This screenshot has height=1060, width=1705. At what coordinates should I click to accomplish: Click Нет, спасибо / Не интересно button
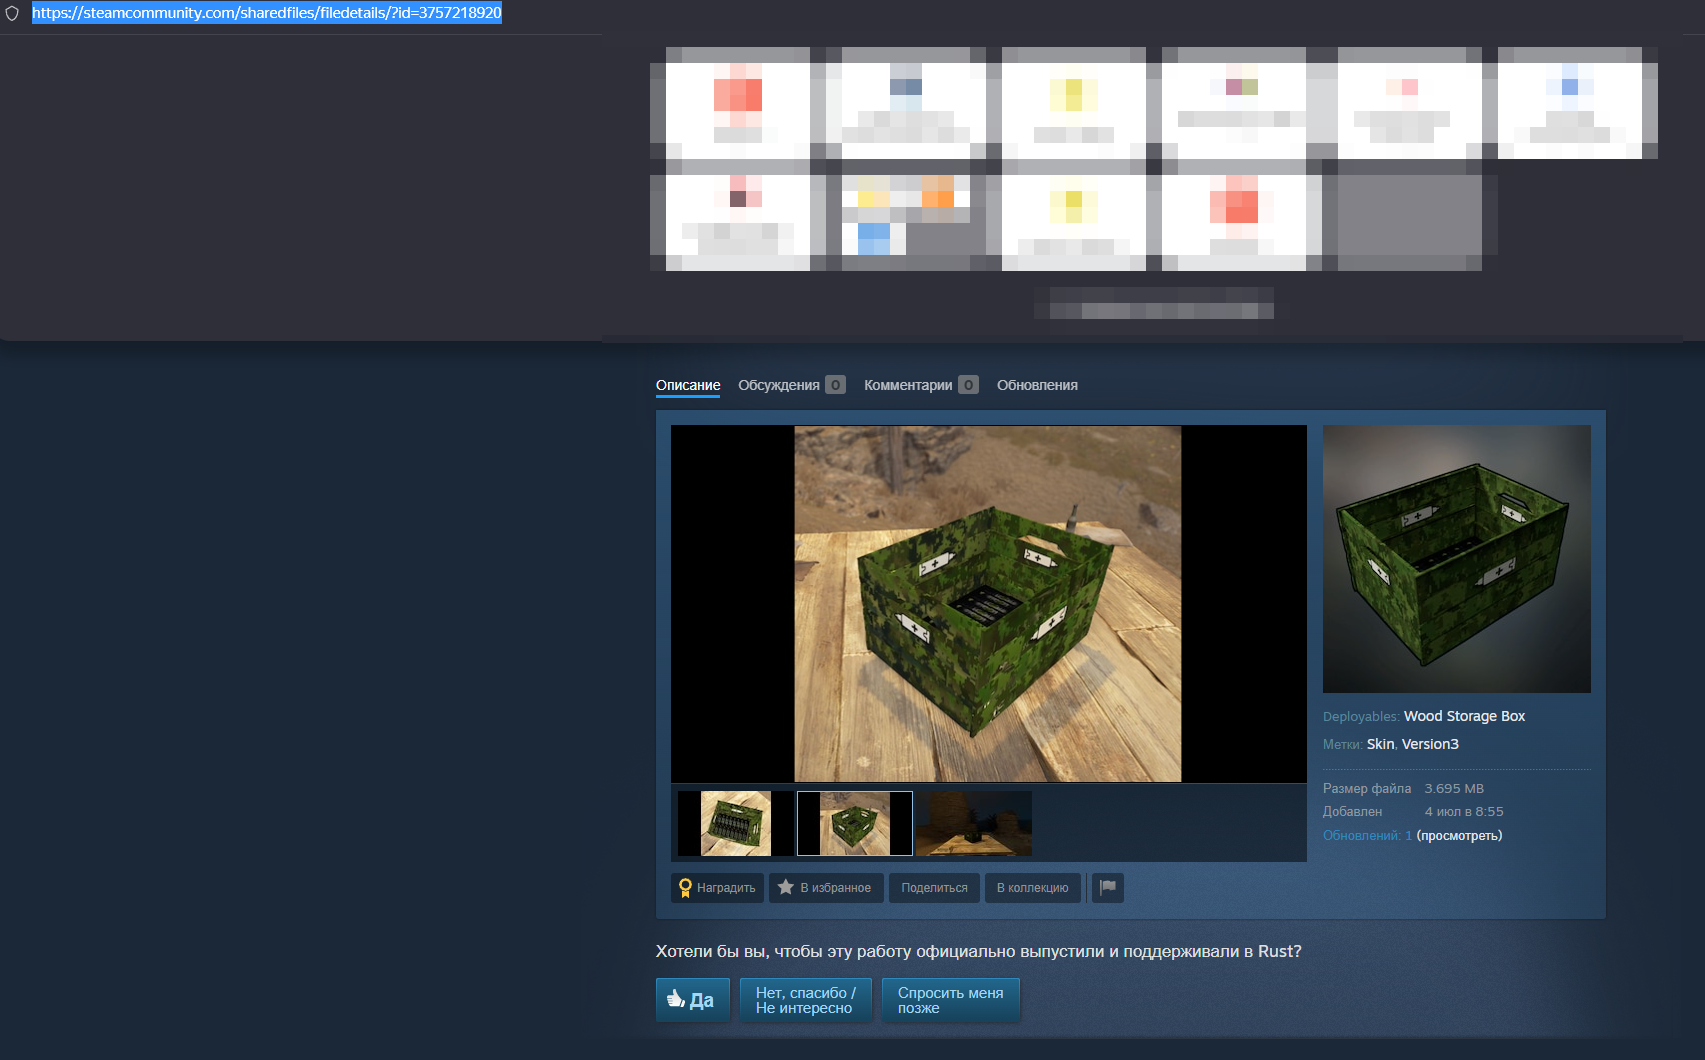[x=805, y=1000]
